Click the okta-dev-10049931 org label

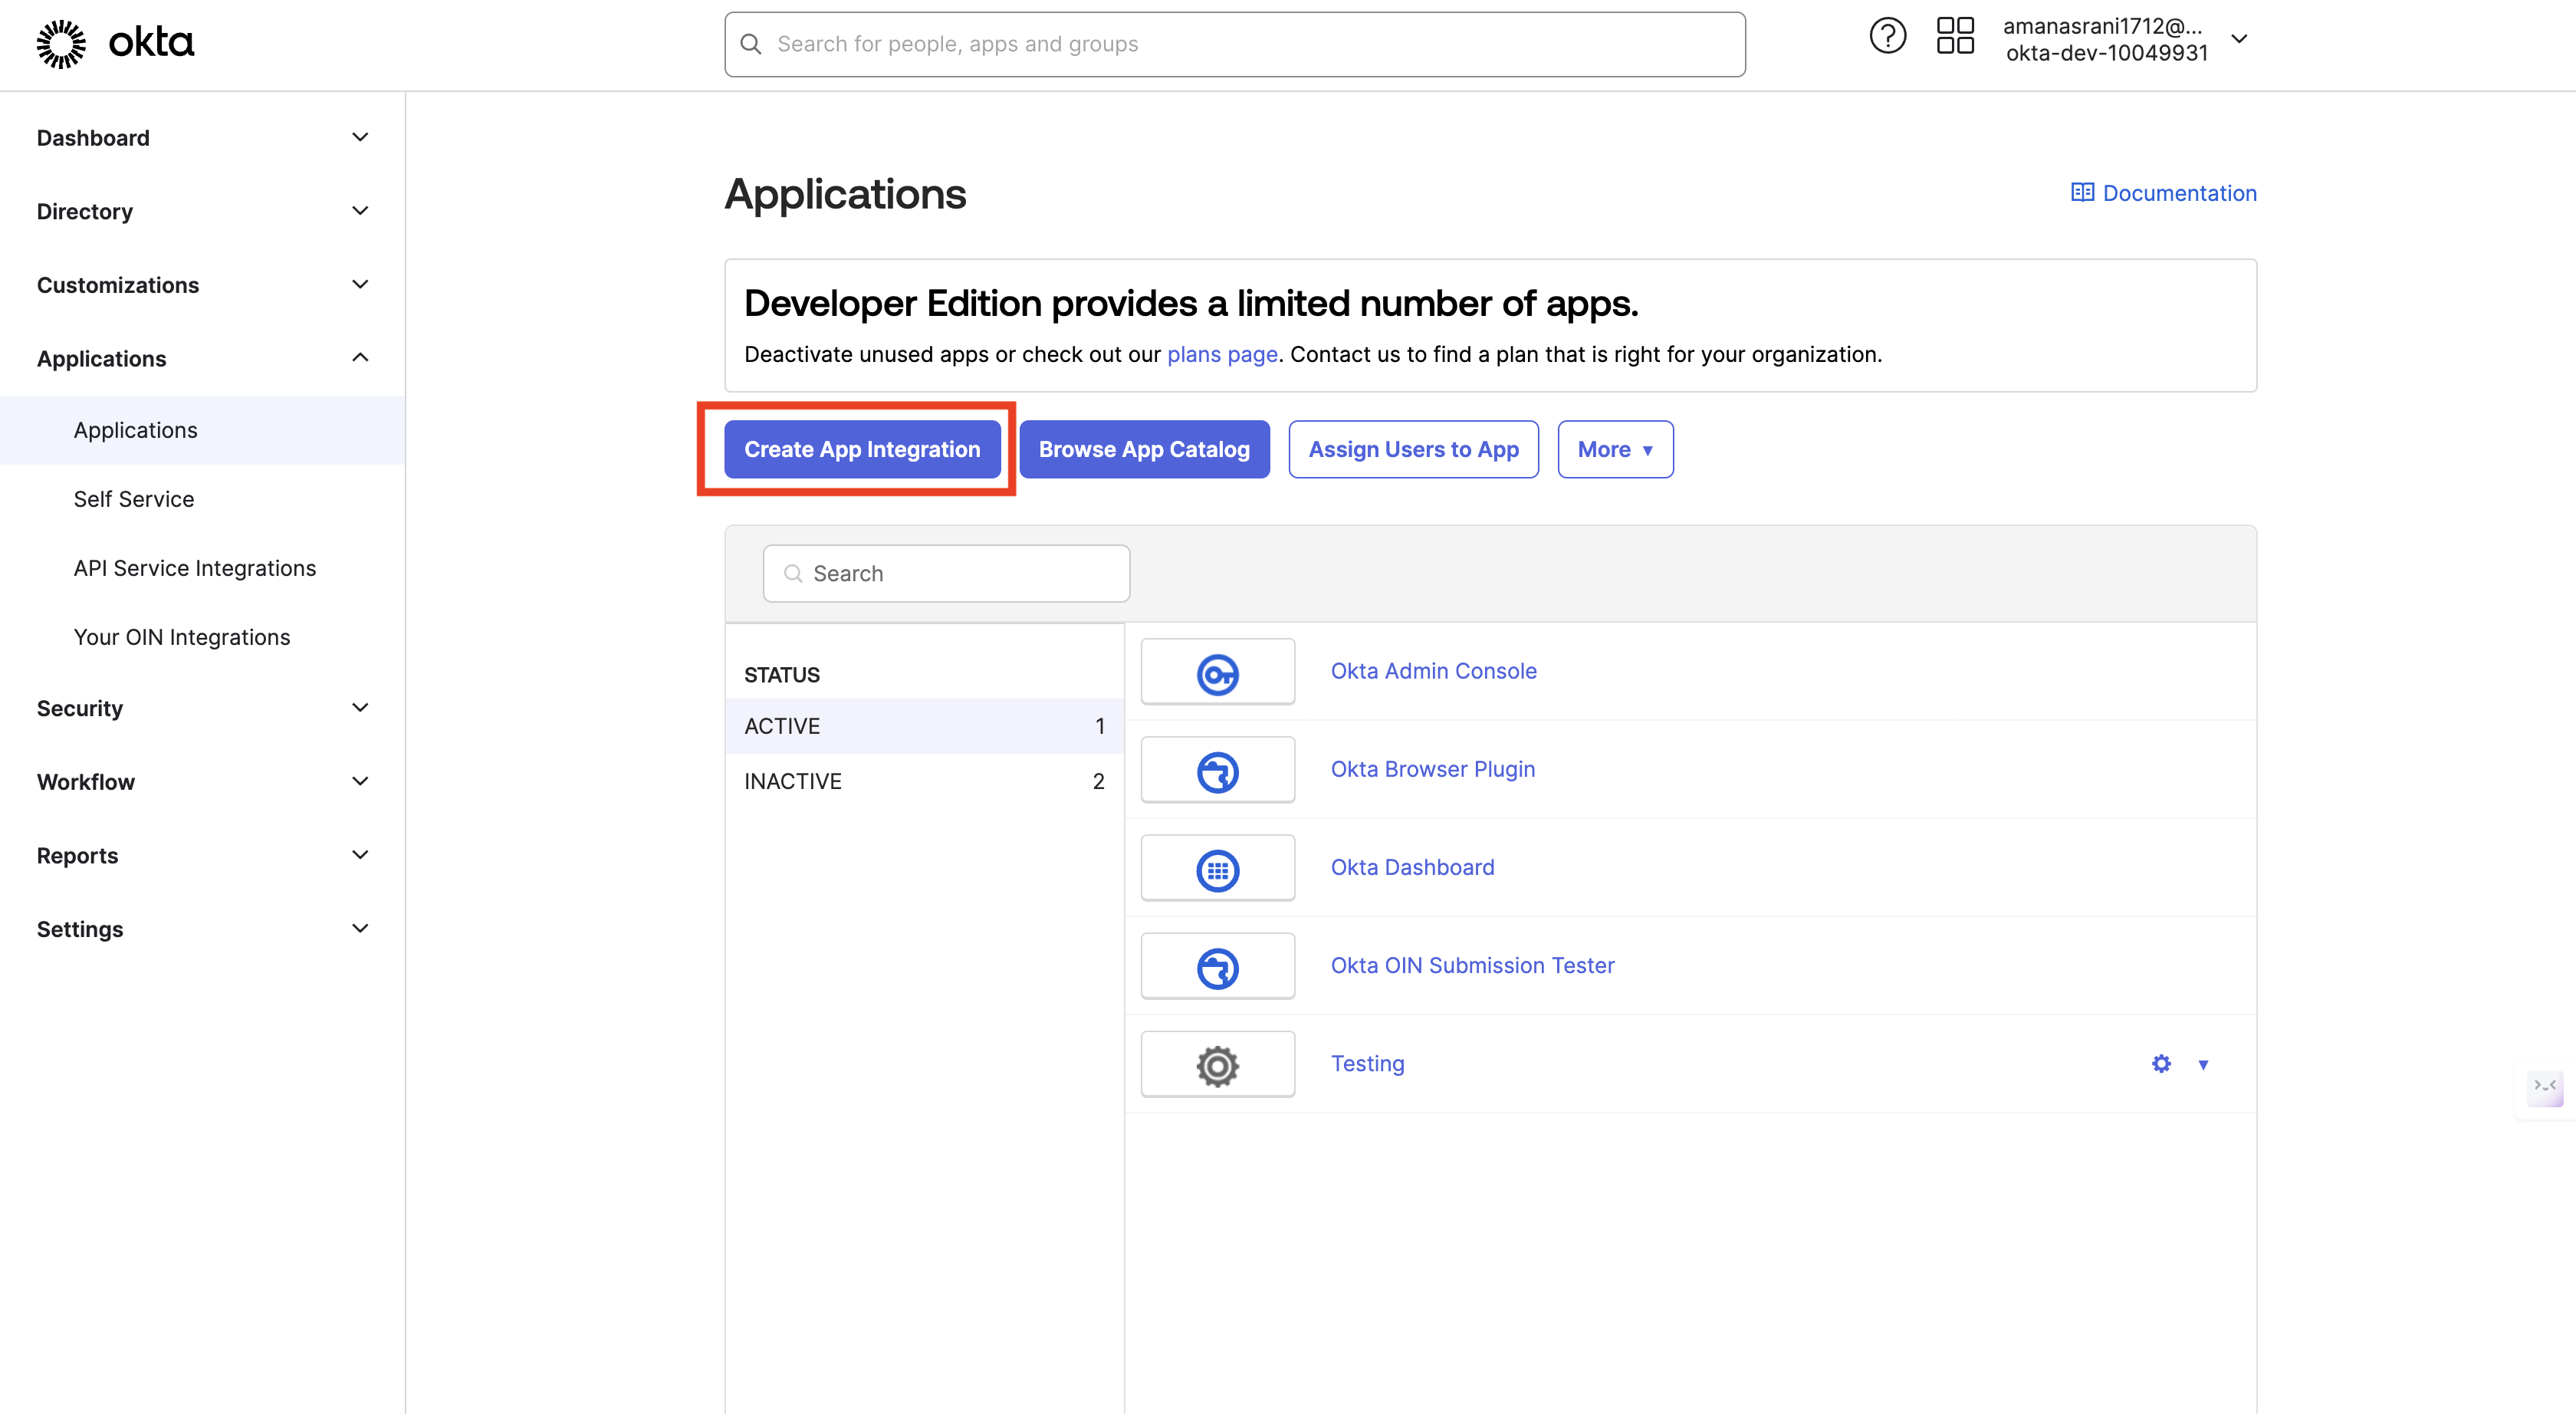coord(2107,53)
